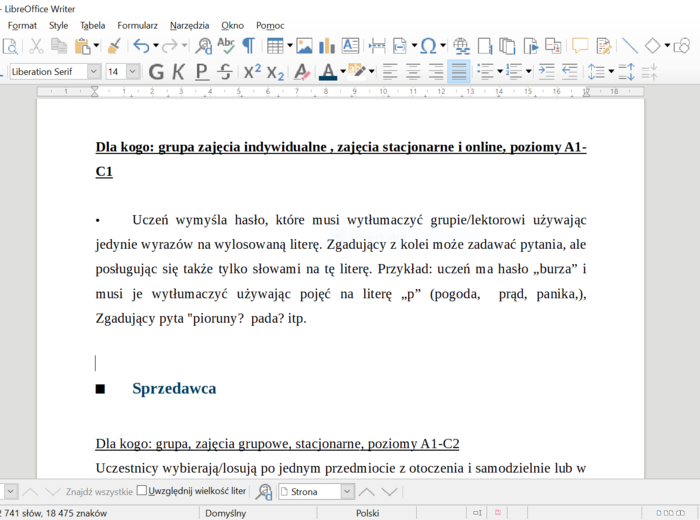The image size is (700, 520).
Task: Toggle superscript X²
Action: click(252, 72)
